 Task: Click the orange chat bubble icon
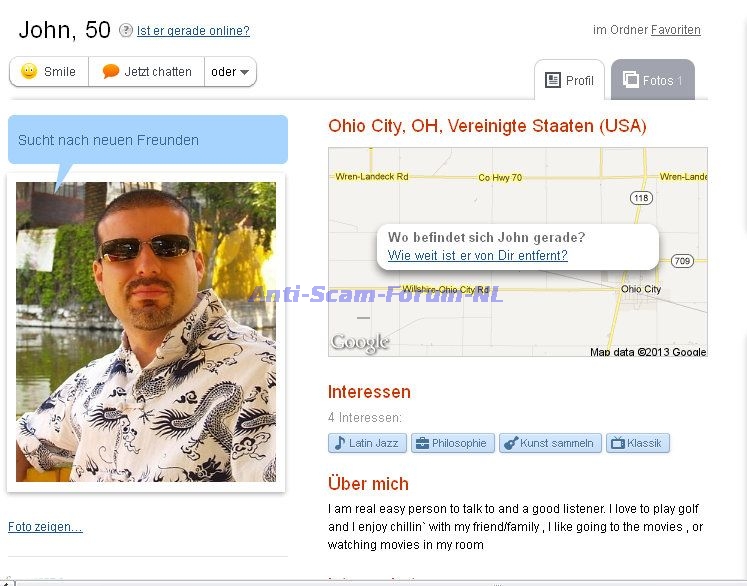(x=111, y=71)
